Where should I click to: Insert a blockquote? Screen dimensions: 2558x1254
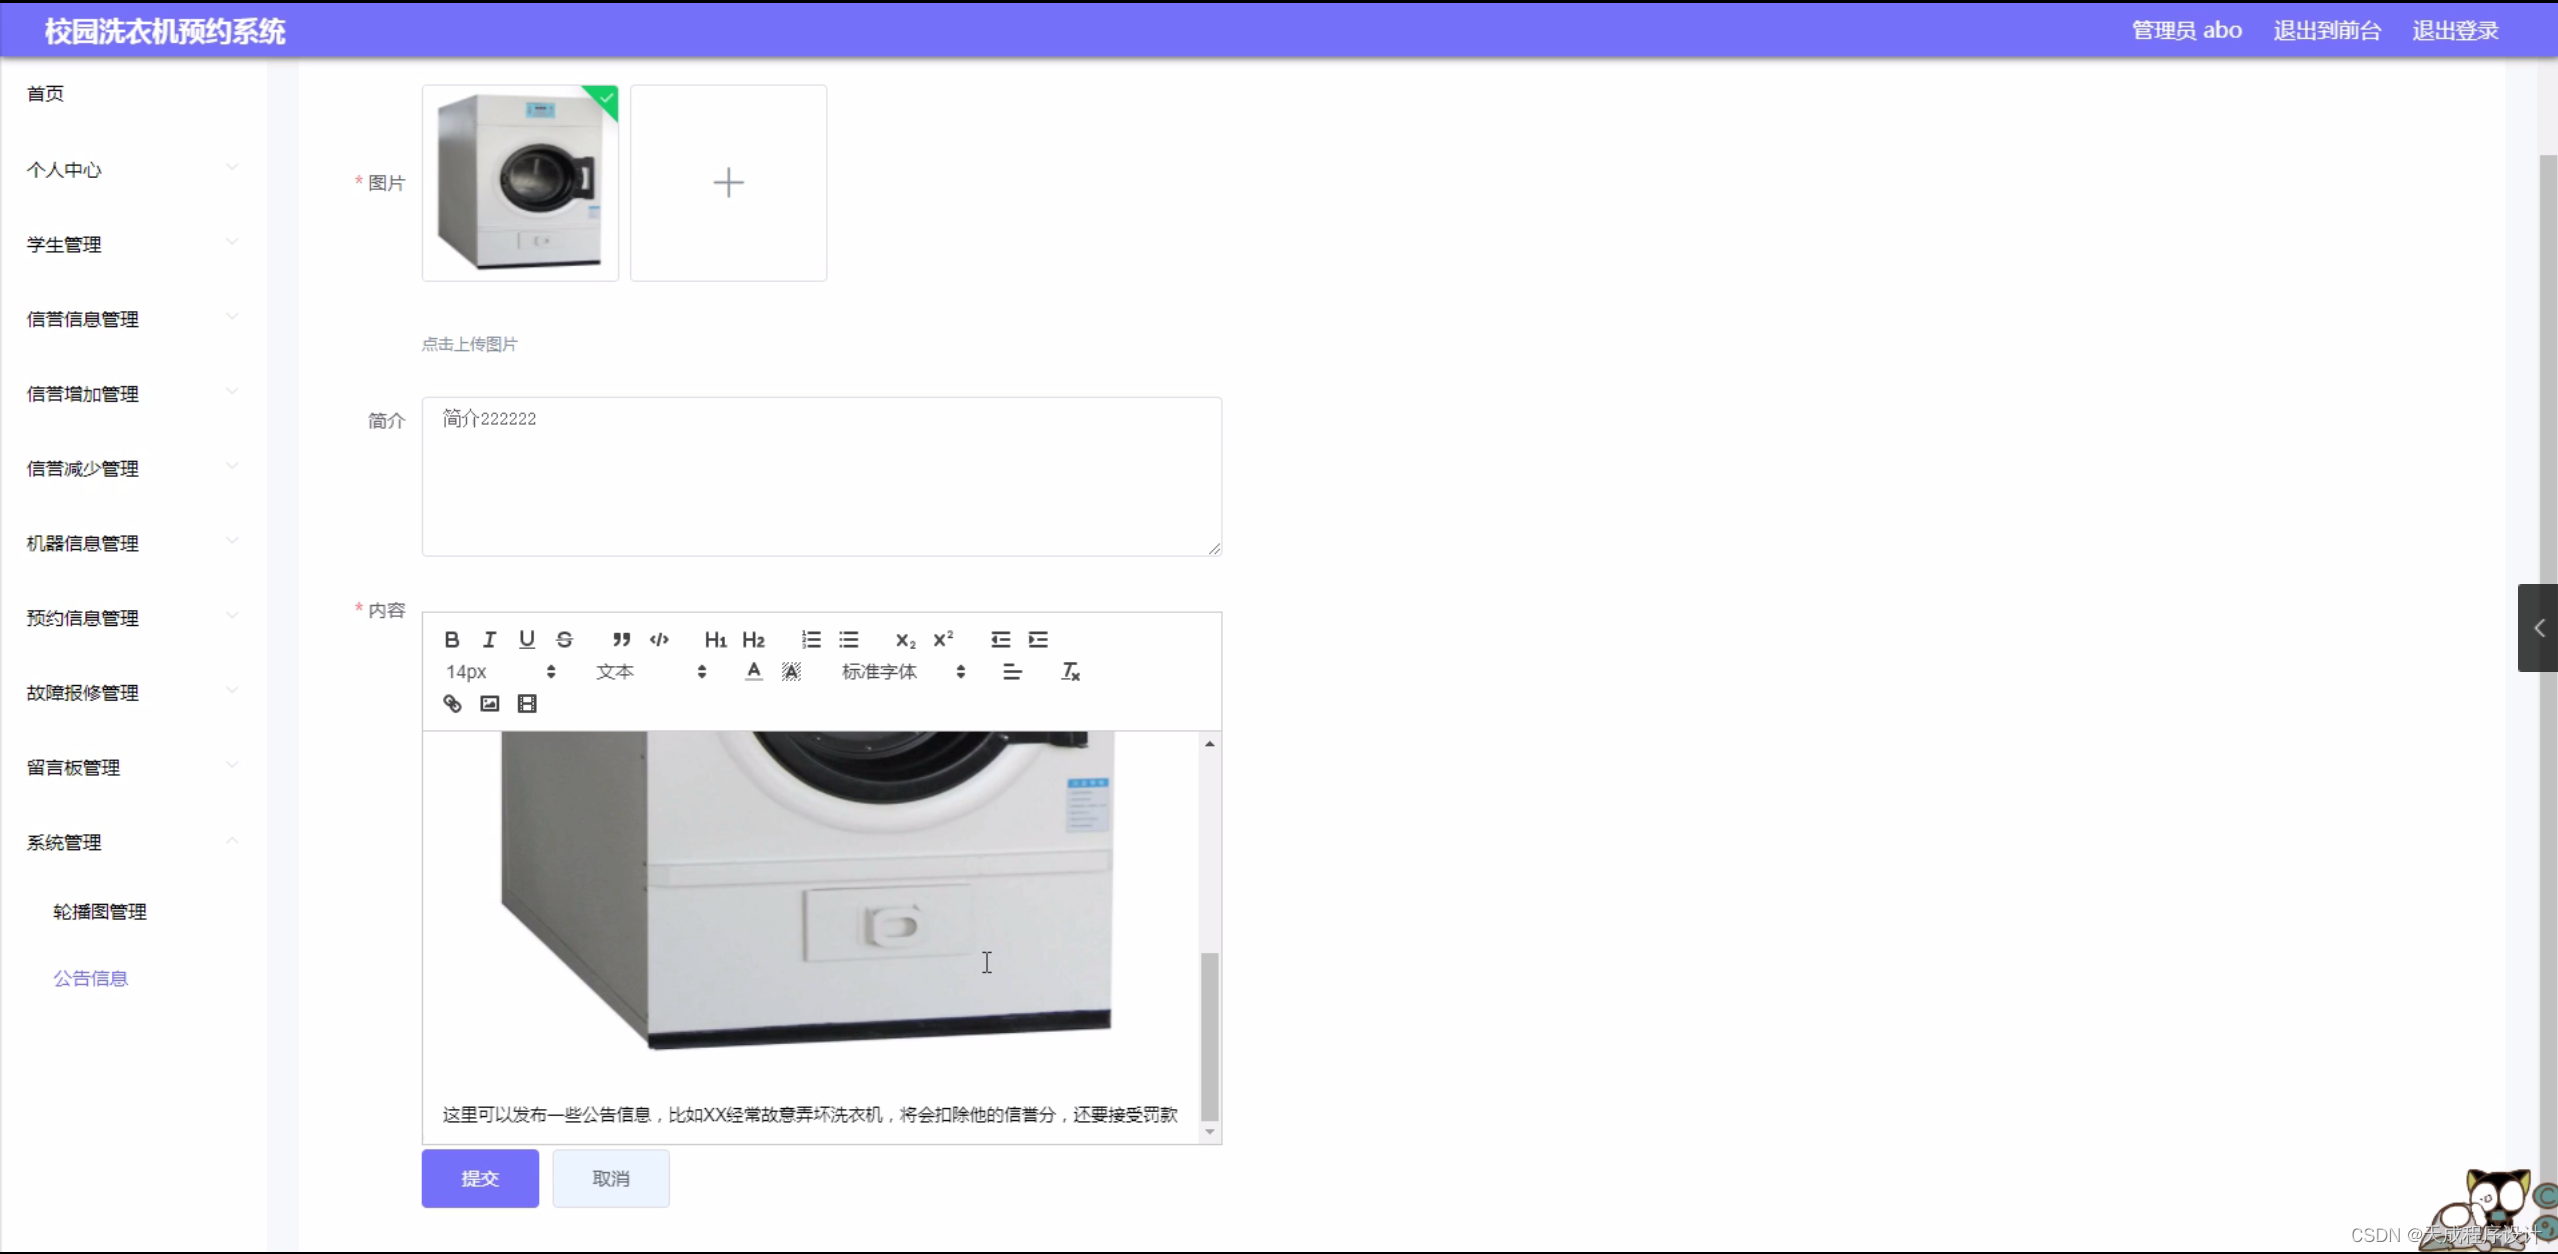(x=621, y=639)
